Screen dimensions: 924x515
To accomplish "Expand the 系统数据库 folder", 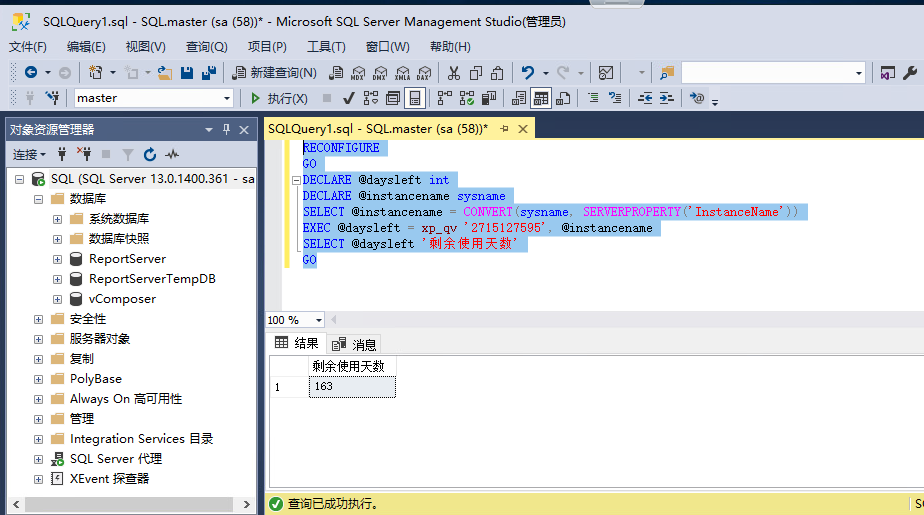I will [x=57, y=219].
